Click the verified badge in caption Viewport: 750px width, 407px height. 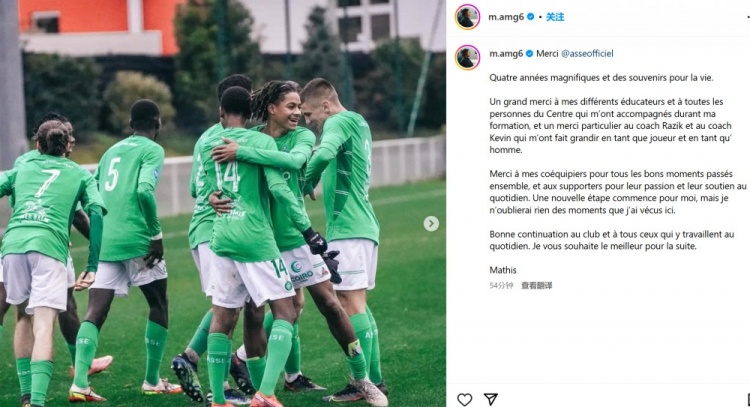[529, 54]
